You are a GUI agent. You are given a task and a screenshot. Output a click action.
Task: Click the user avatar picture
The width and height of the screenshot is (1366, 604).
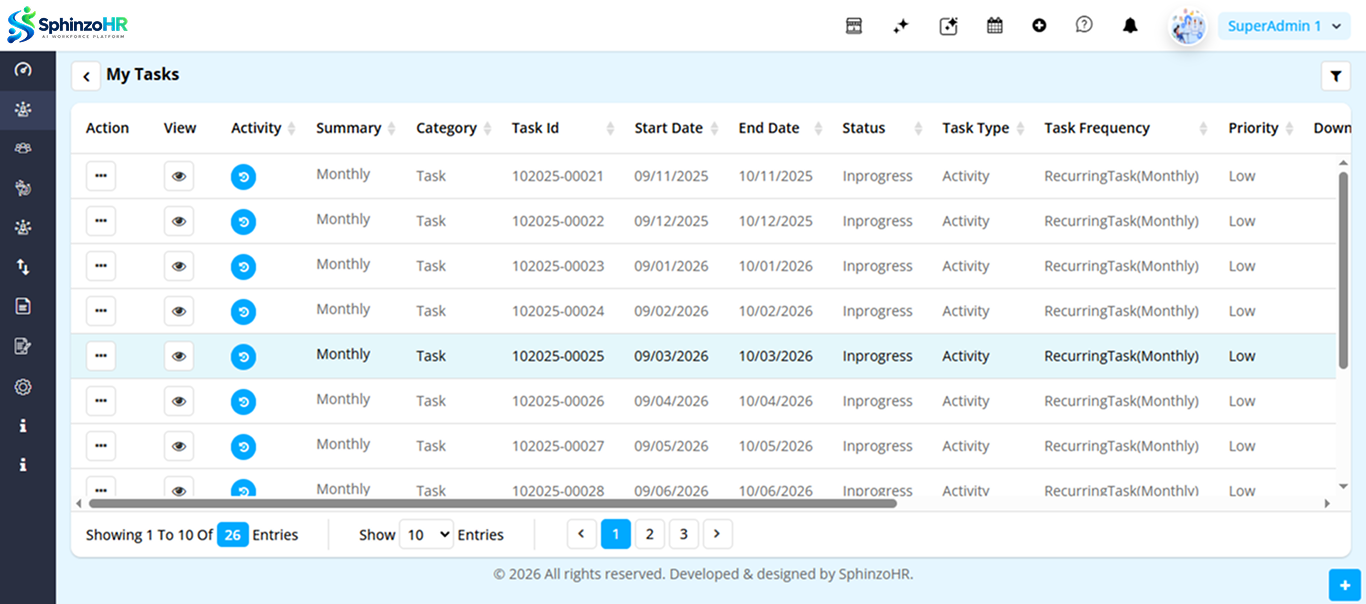pos(1188,27)
